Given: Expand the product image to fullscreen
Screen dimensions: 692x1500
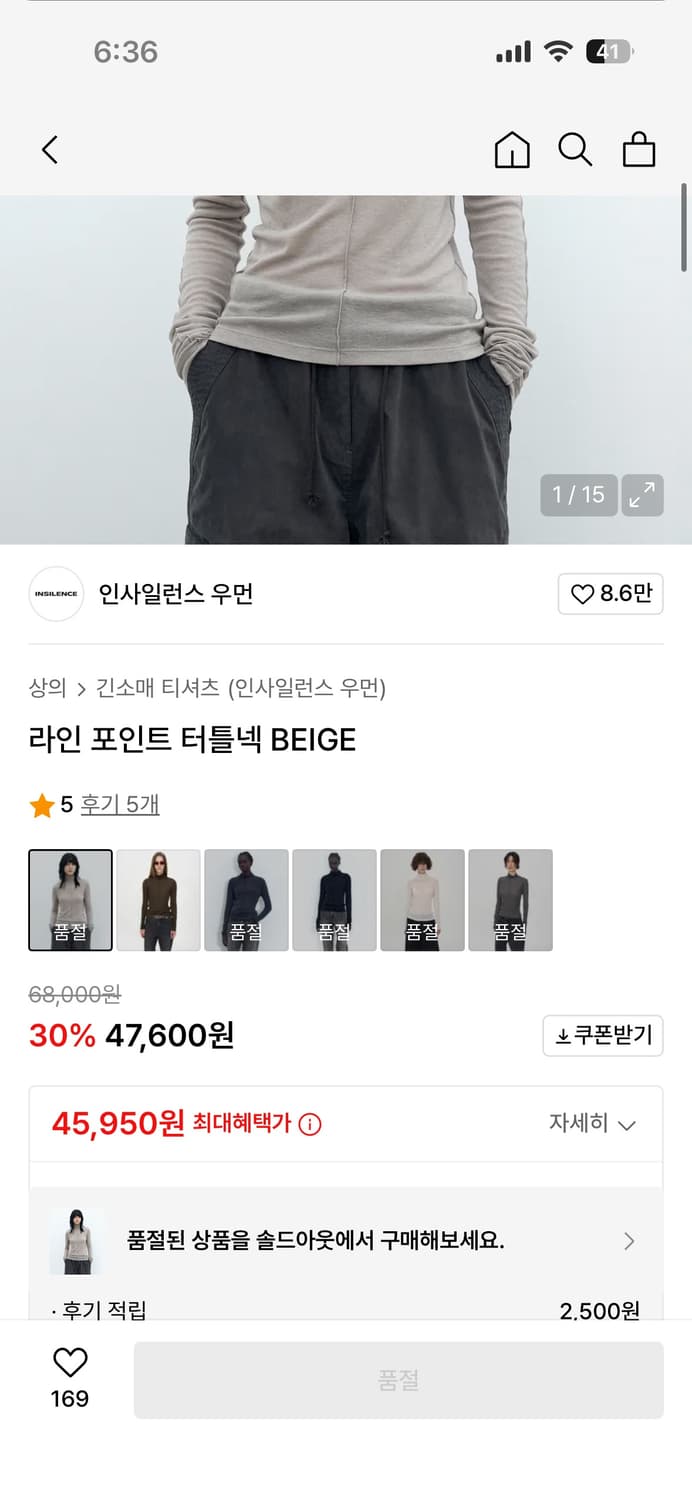Looking at the screenshot, I should [642, 495].
